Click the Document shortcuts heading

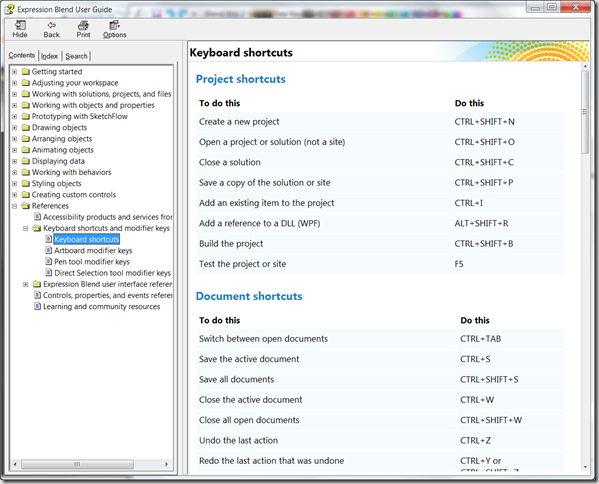click(x=249, y=296)
